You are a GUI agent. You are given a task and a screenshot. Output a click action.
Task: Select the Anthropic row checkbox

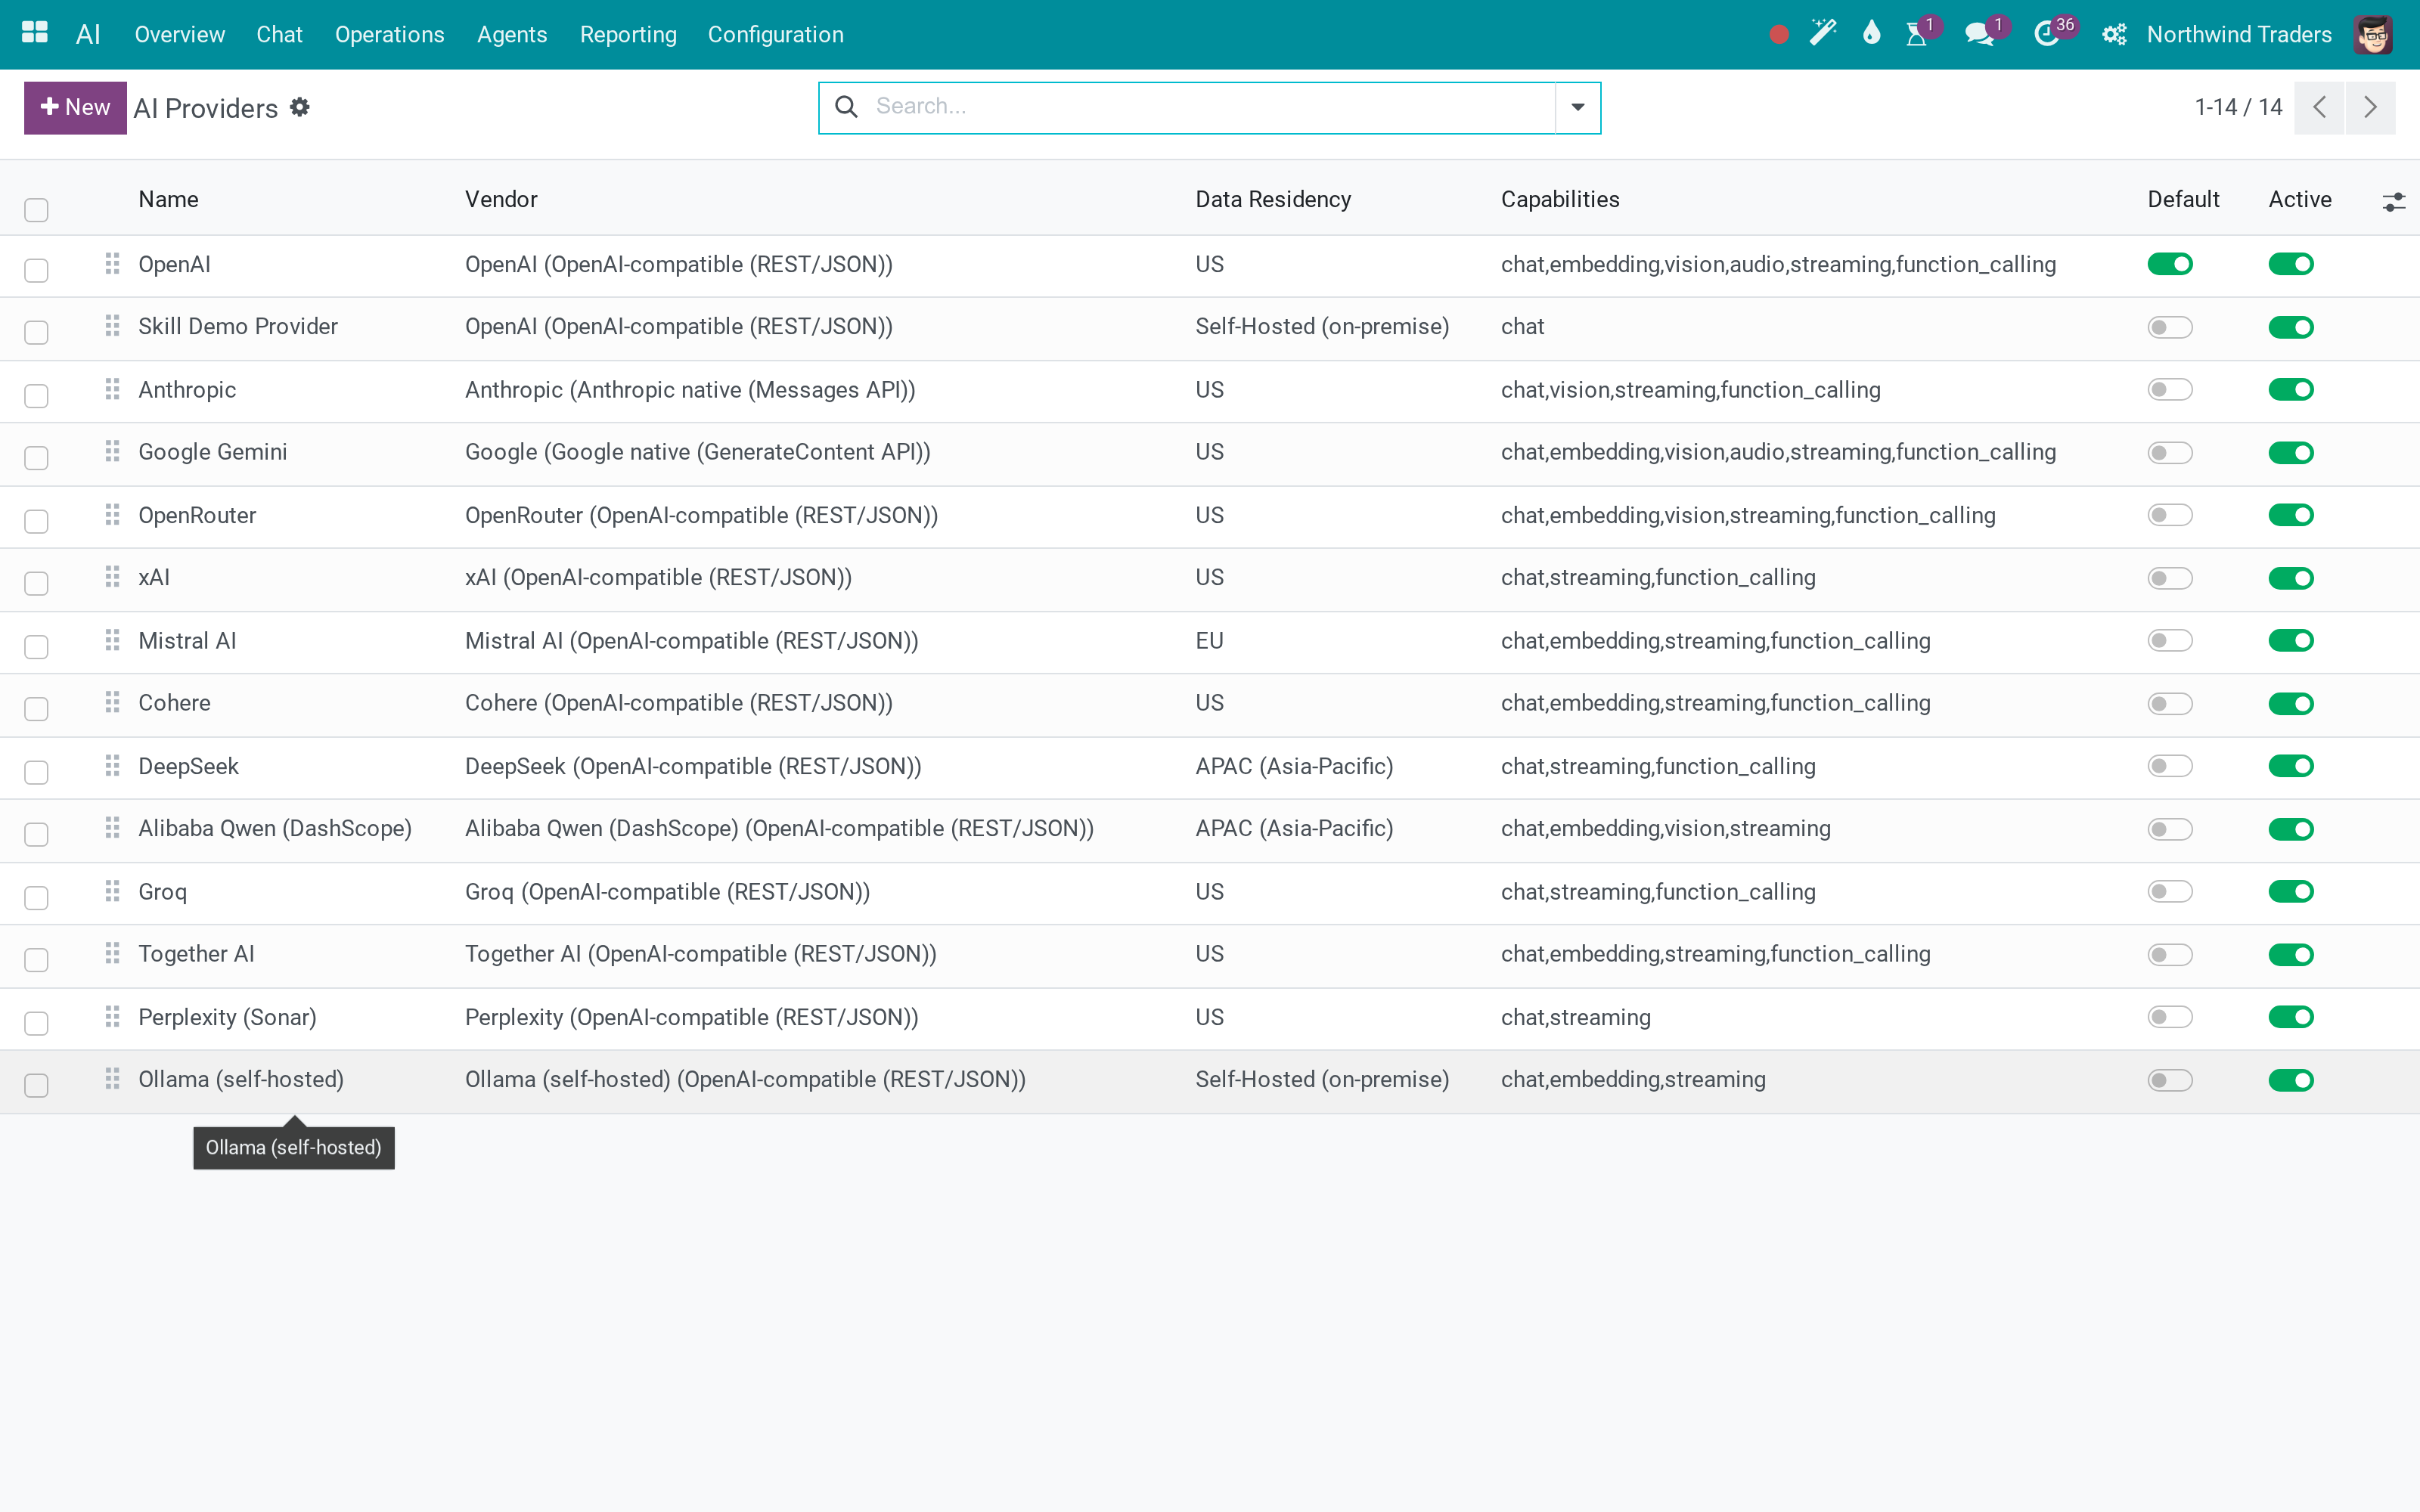(36, 396)
